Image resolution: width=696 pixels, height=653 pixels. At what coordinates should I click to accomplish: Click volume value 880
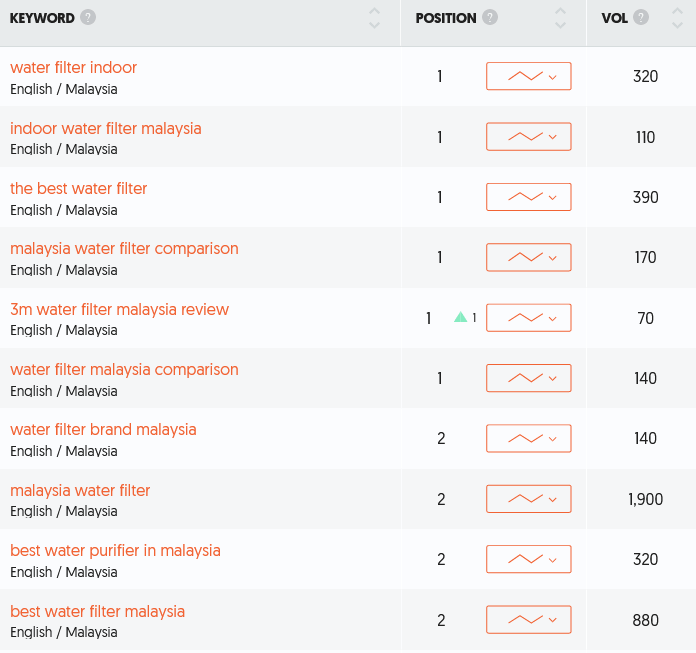coord(645,620)
